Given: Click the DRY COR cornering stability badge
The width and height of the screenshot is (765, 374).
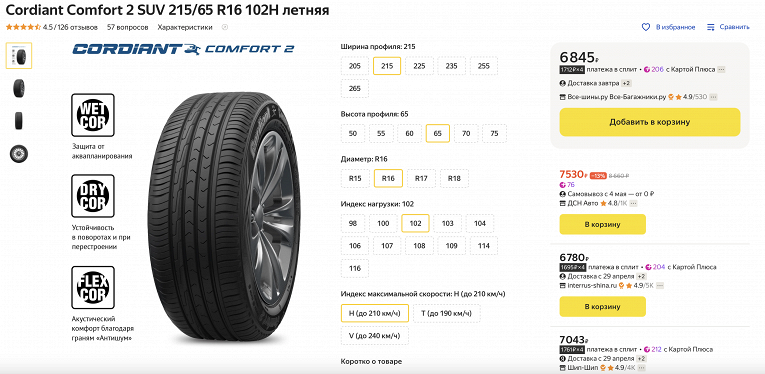Looking at the screenshot, I should 93,196.
